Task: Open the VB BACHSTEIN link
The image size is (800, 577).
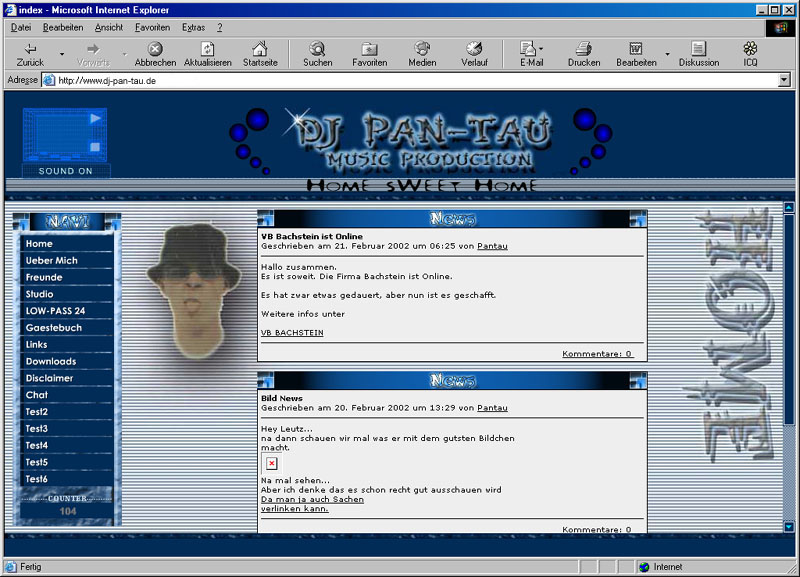Action: (292, 332)
